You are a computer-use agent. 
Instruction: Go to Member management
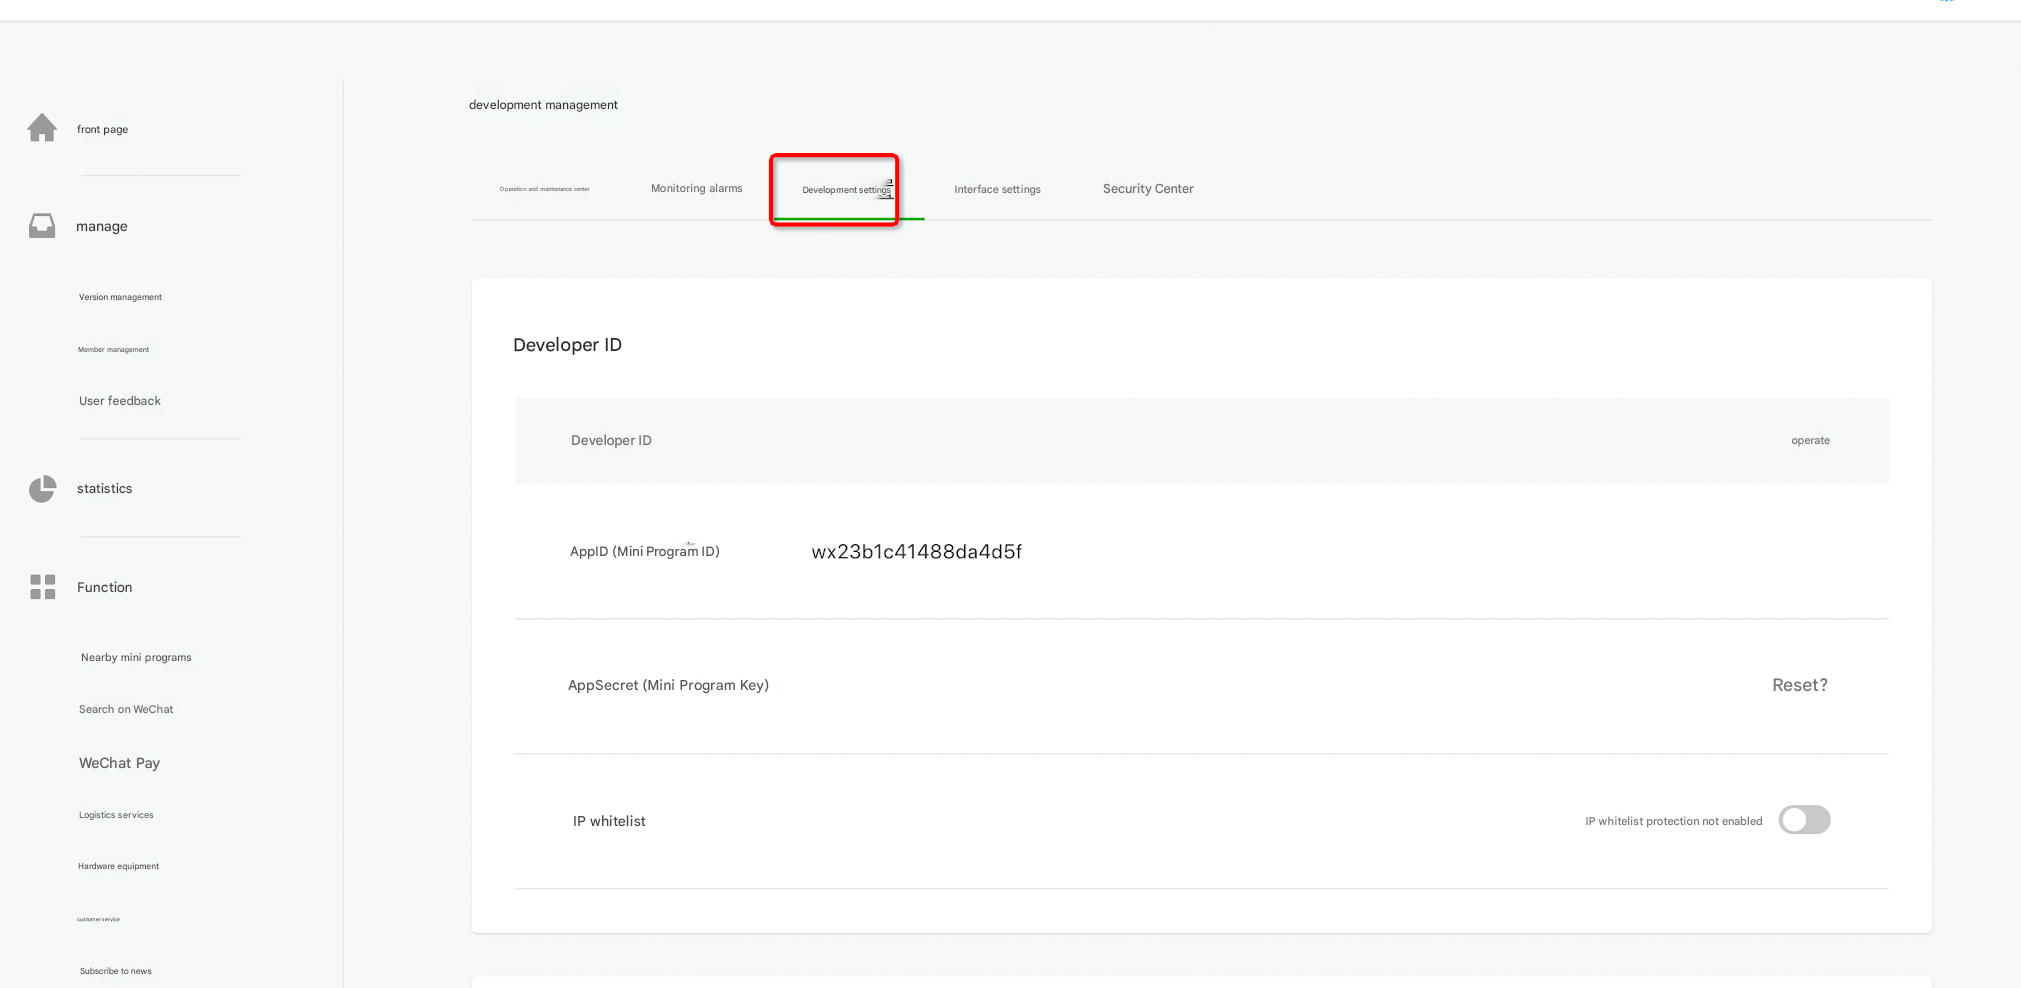coord(113,350)
